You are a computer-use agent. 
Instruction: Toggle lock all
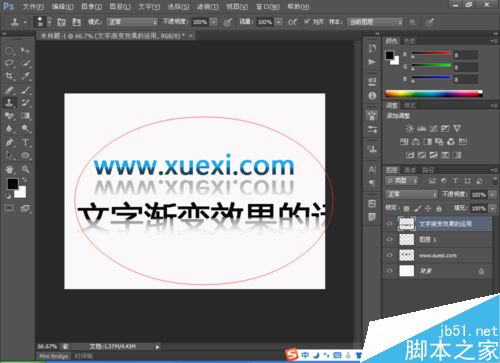439,209
